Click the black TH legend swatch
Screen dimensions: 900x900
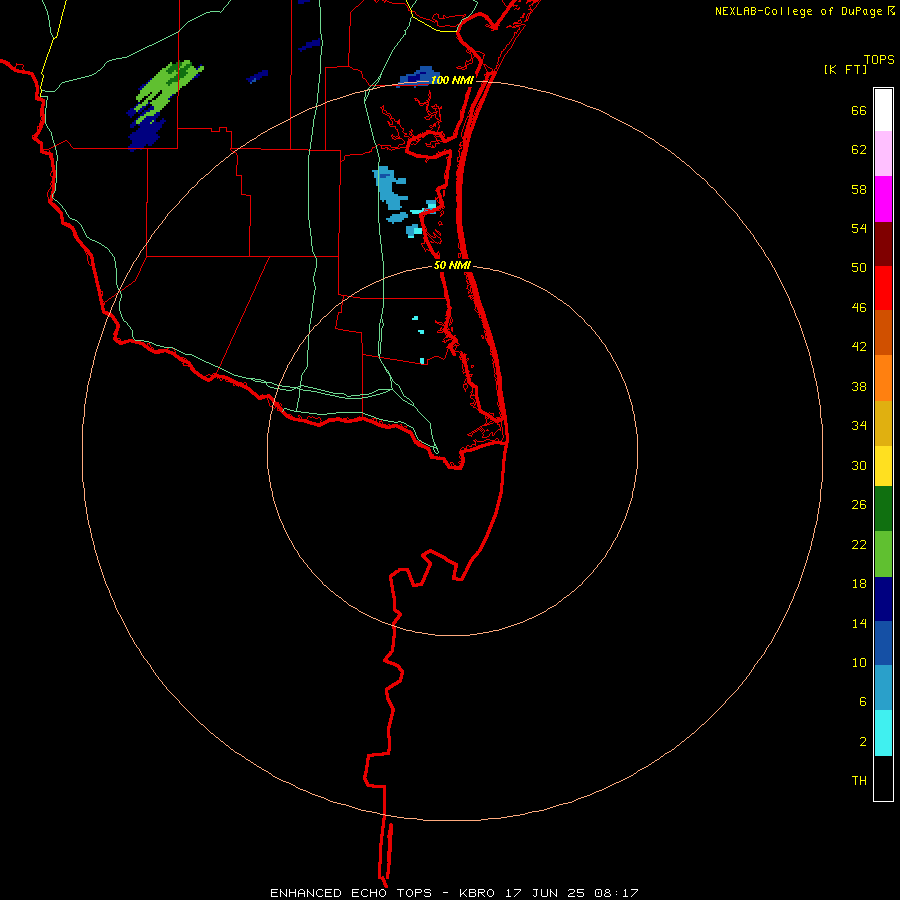[883, 778]
